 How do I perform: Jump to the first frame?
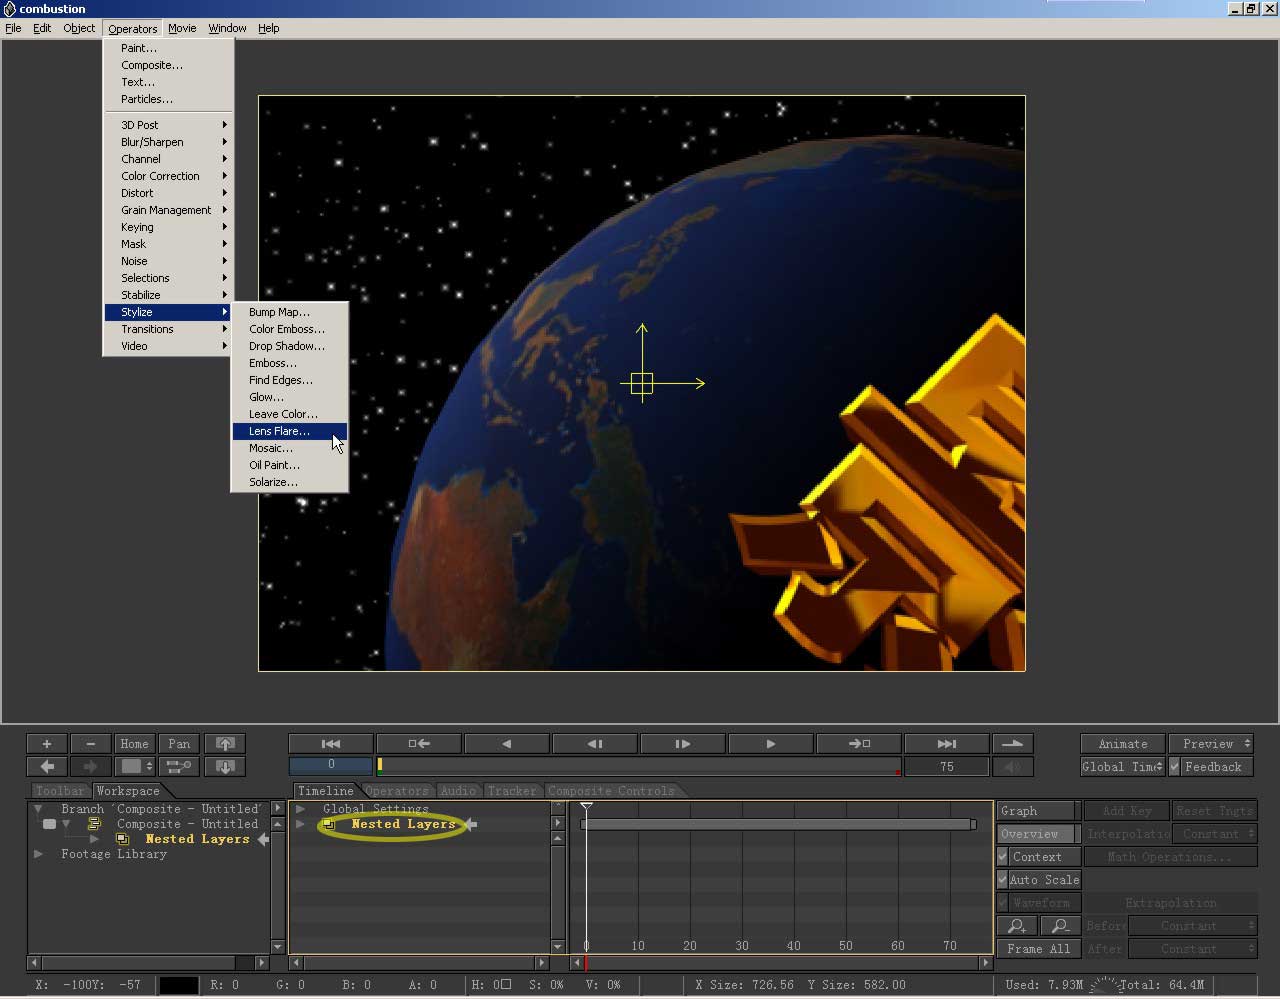point(331,744)
